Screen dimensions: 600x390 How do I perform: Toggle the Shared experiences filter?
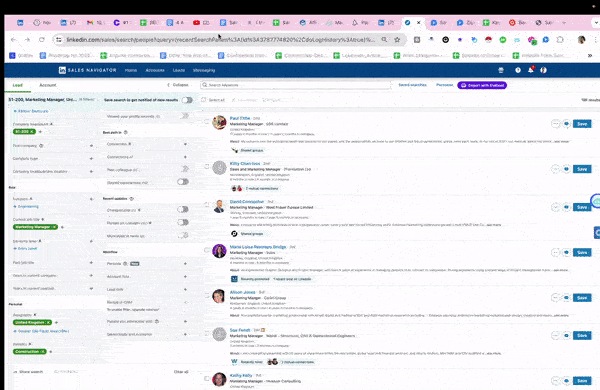click(183, 181)
